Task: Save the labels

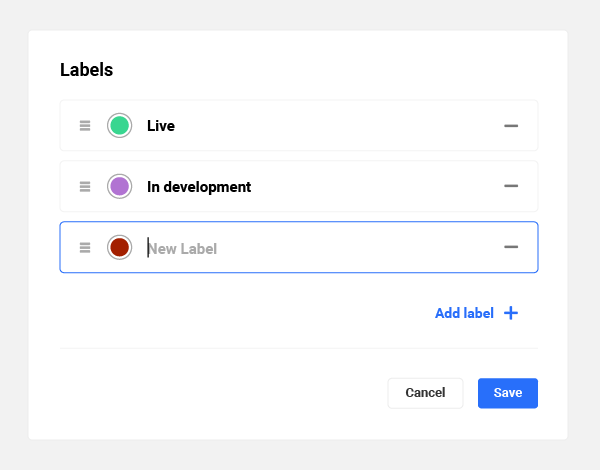Action: (x=508, y=393)
